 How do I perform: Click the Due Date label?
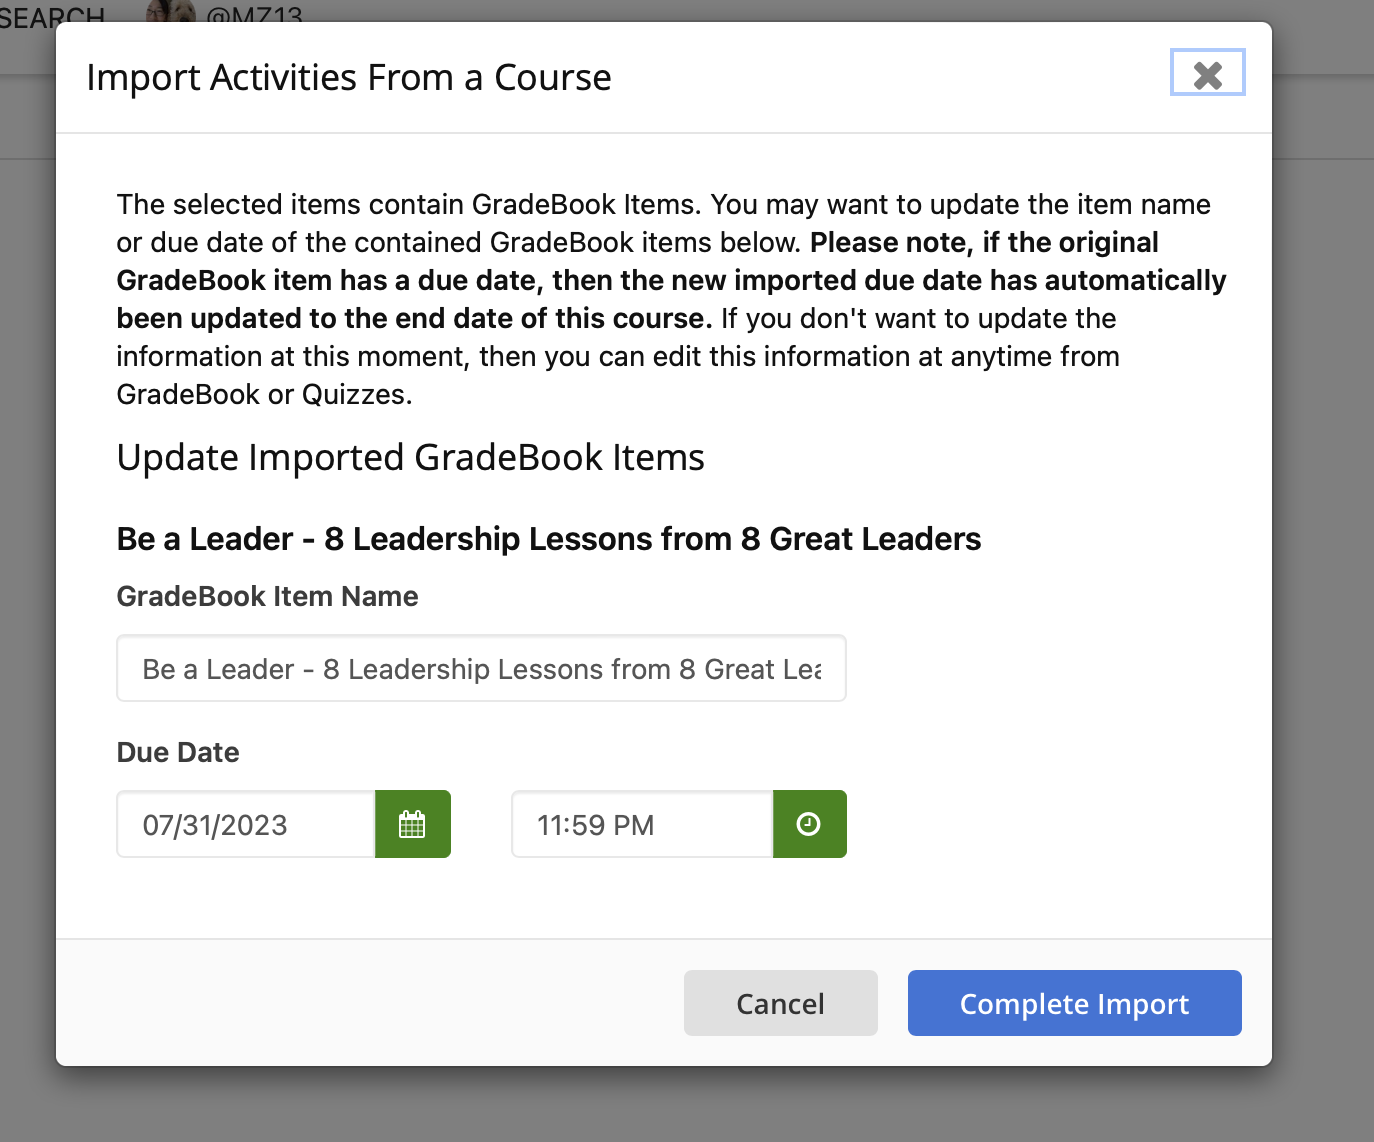tap(178, 752)
